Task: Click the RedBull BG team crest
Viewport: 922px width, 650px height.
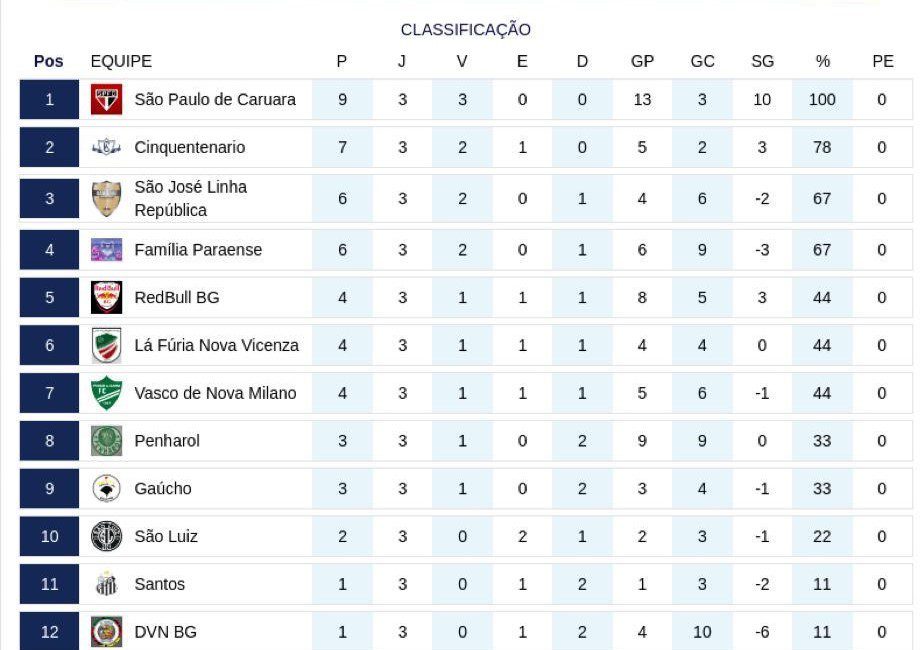Action: 106,297
